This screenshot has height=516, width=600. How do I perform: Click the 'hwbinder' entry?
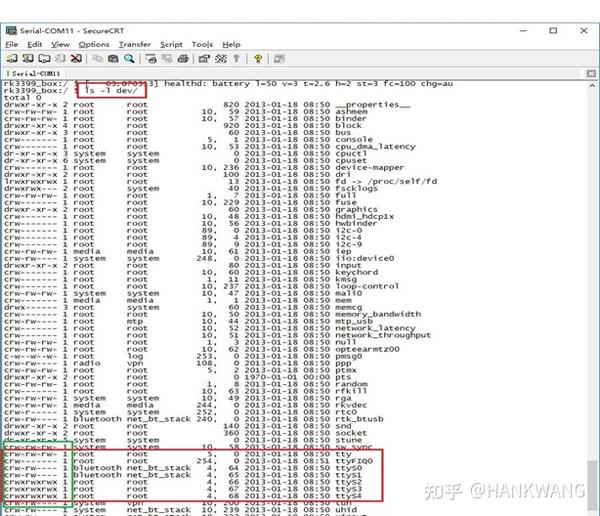tap(356, 223)
